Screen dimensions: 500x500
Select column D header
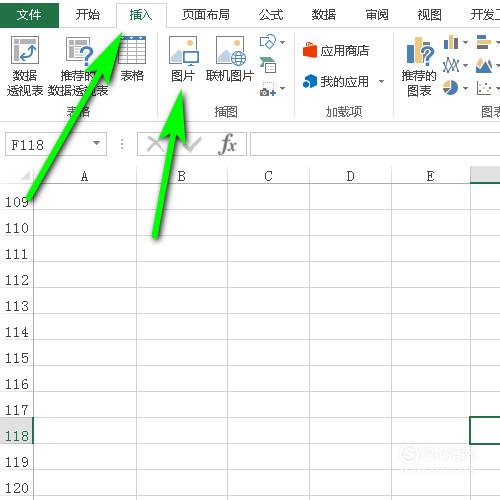(350, 175)
